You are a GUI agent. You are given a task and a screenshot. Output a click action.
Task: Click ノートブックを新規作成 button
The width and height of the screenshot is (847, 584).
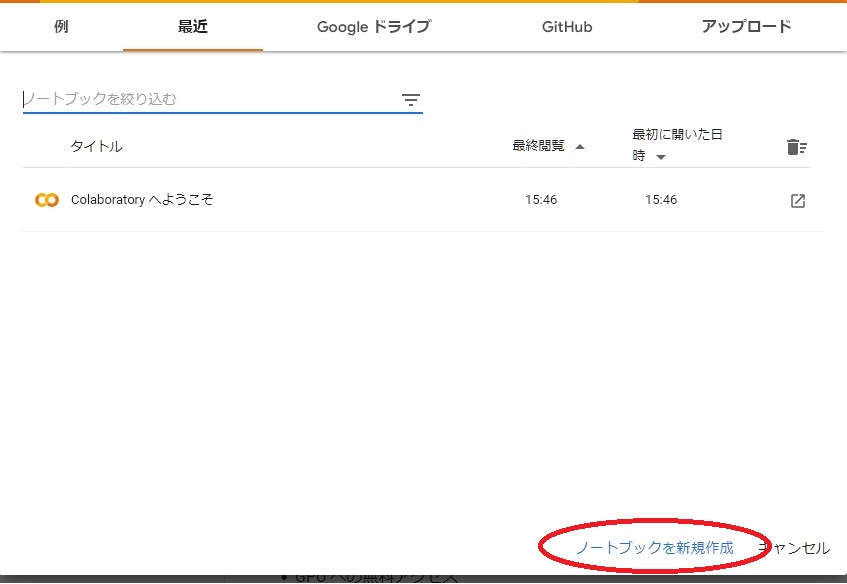pos(655,548)
